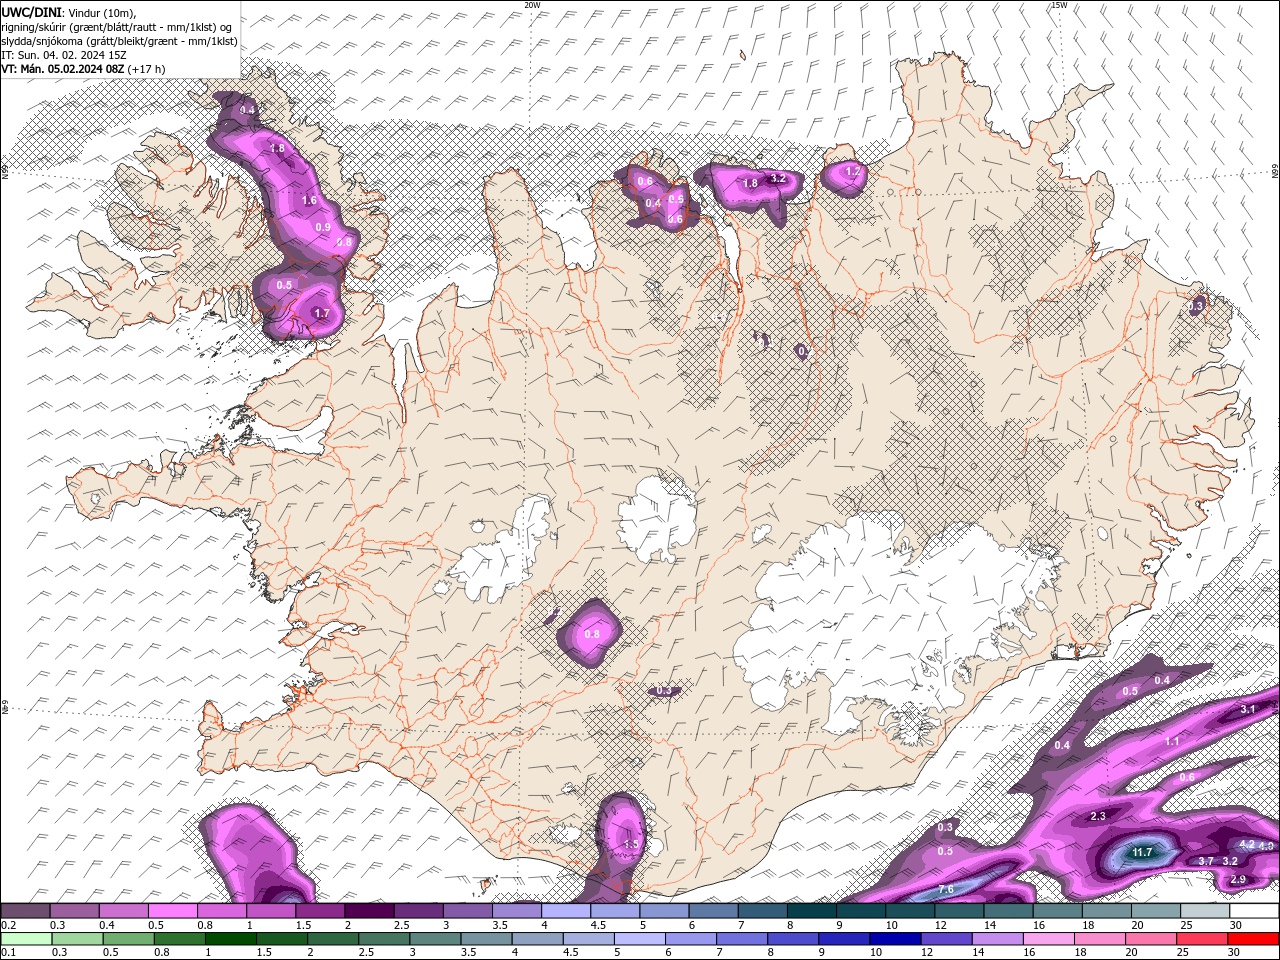The image size is (1280, 960).
Task: Click the 'VT: Mán. 05.02.2024 08Z' valid time line
Action: 62,69
